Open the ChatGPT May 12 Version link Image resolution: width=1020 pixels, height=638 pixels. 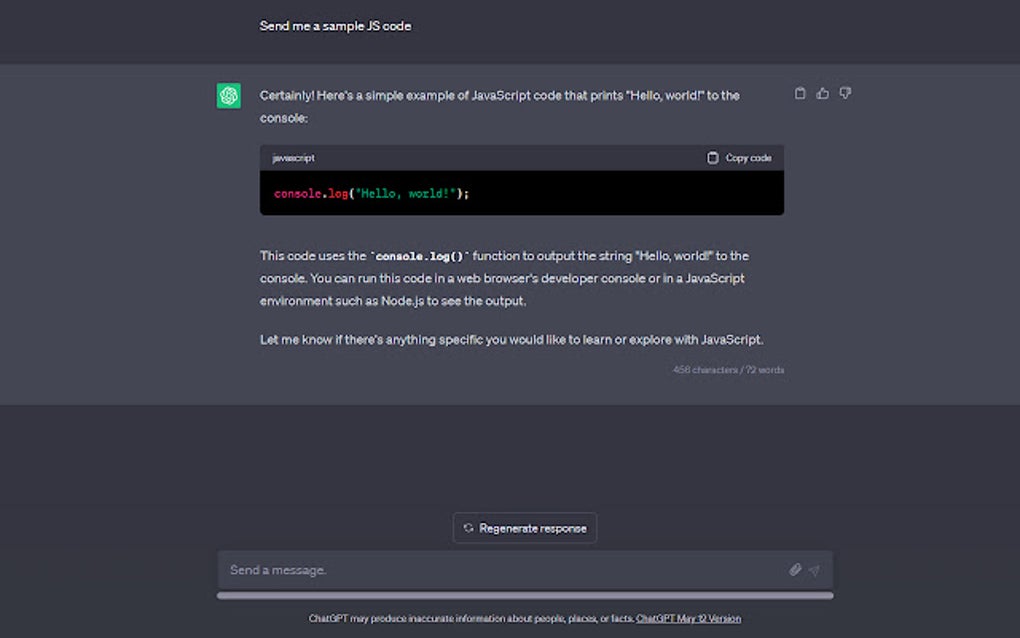pyautogui.click(x=688, y=619)
